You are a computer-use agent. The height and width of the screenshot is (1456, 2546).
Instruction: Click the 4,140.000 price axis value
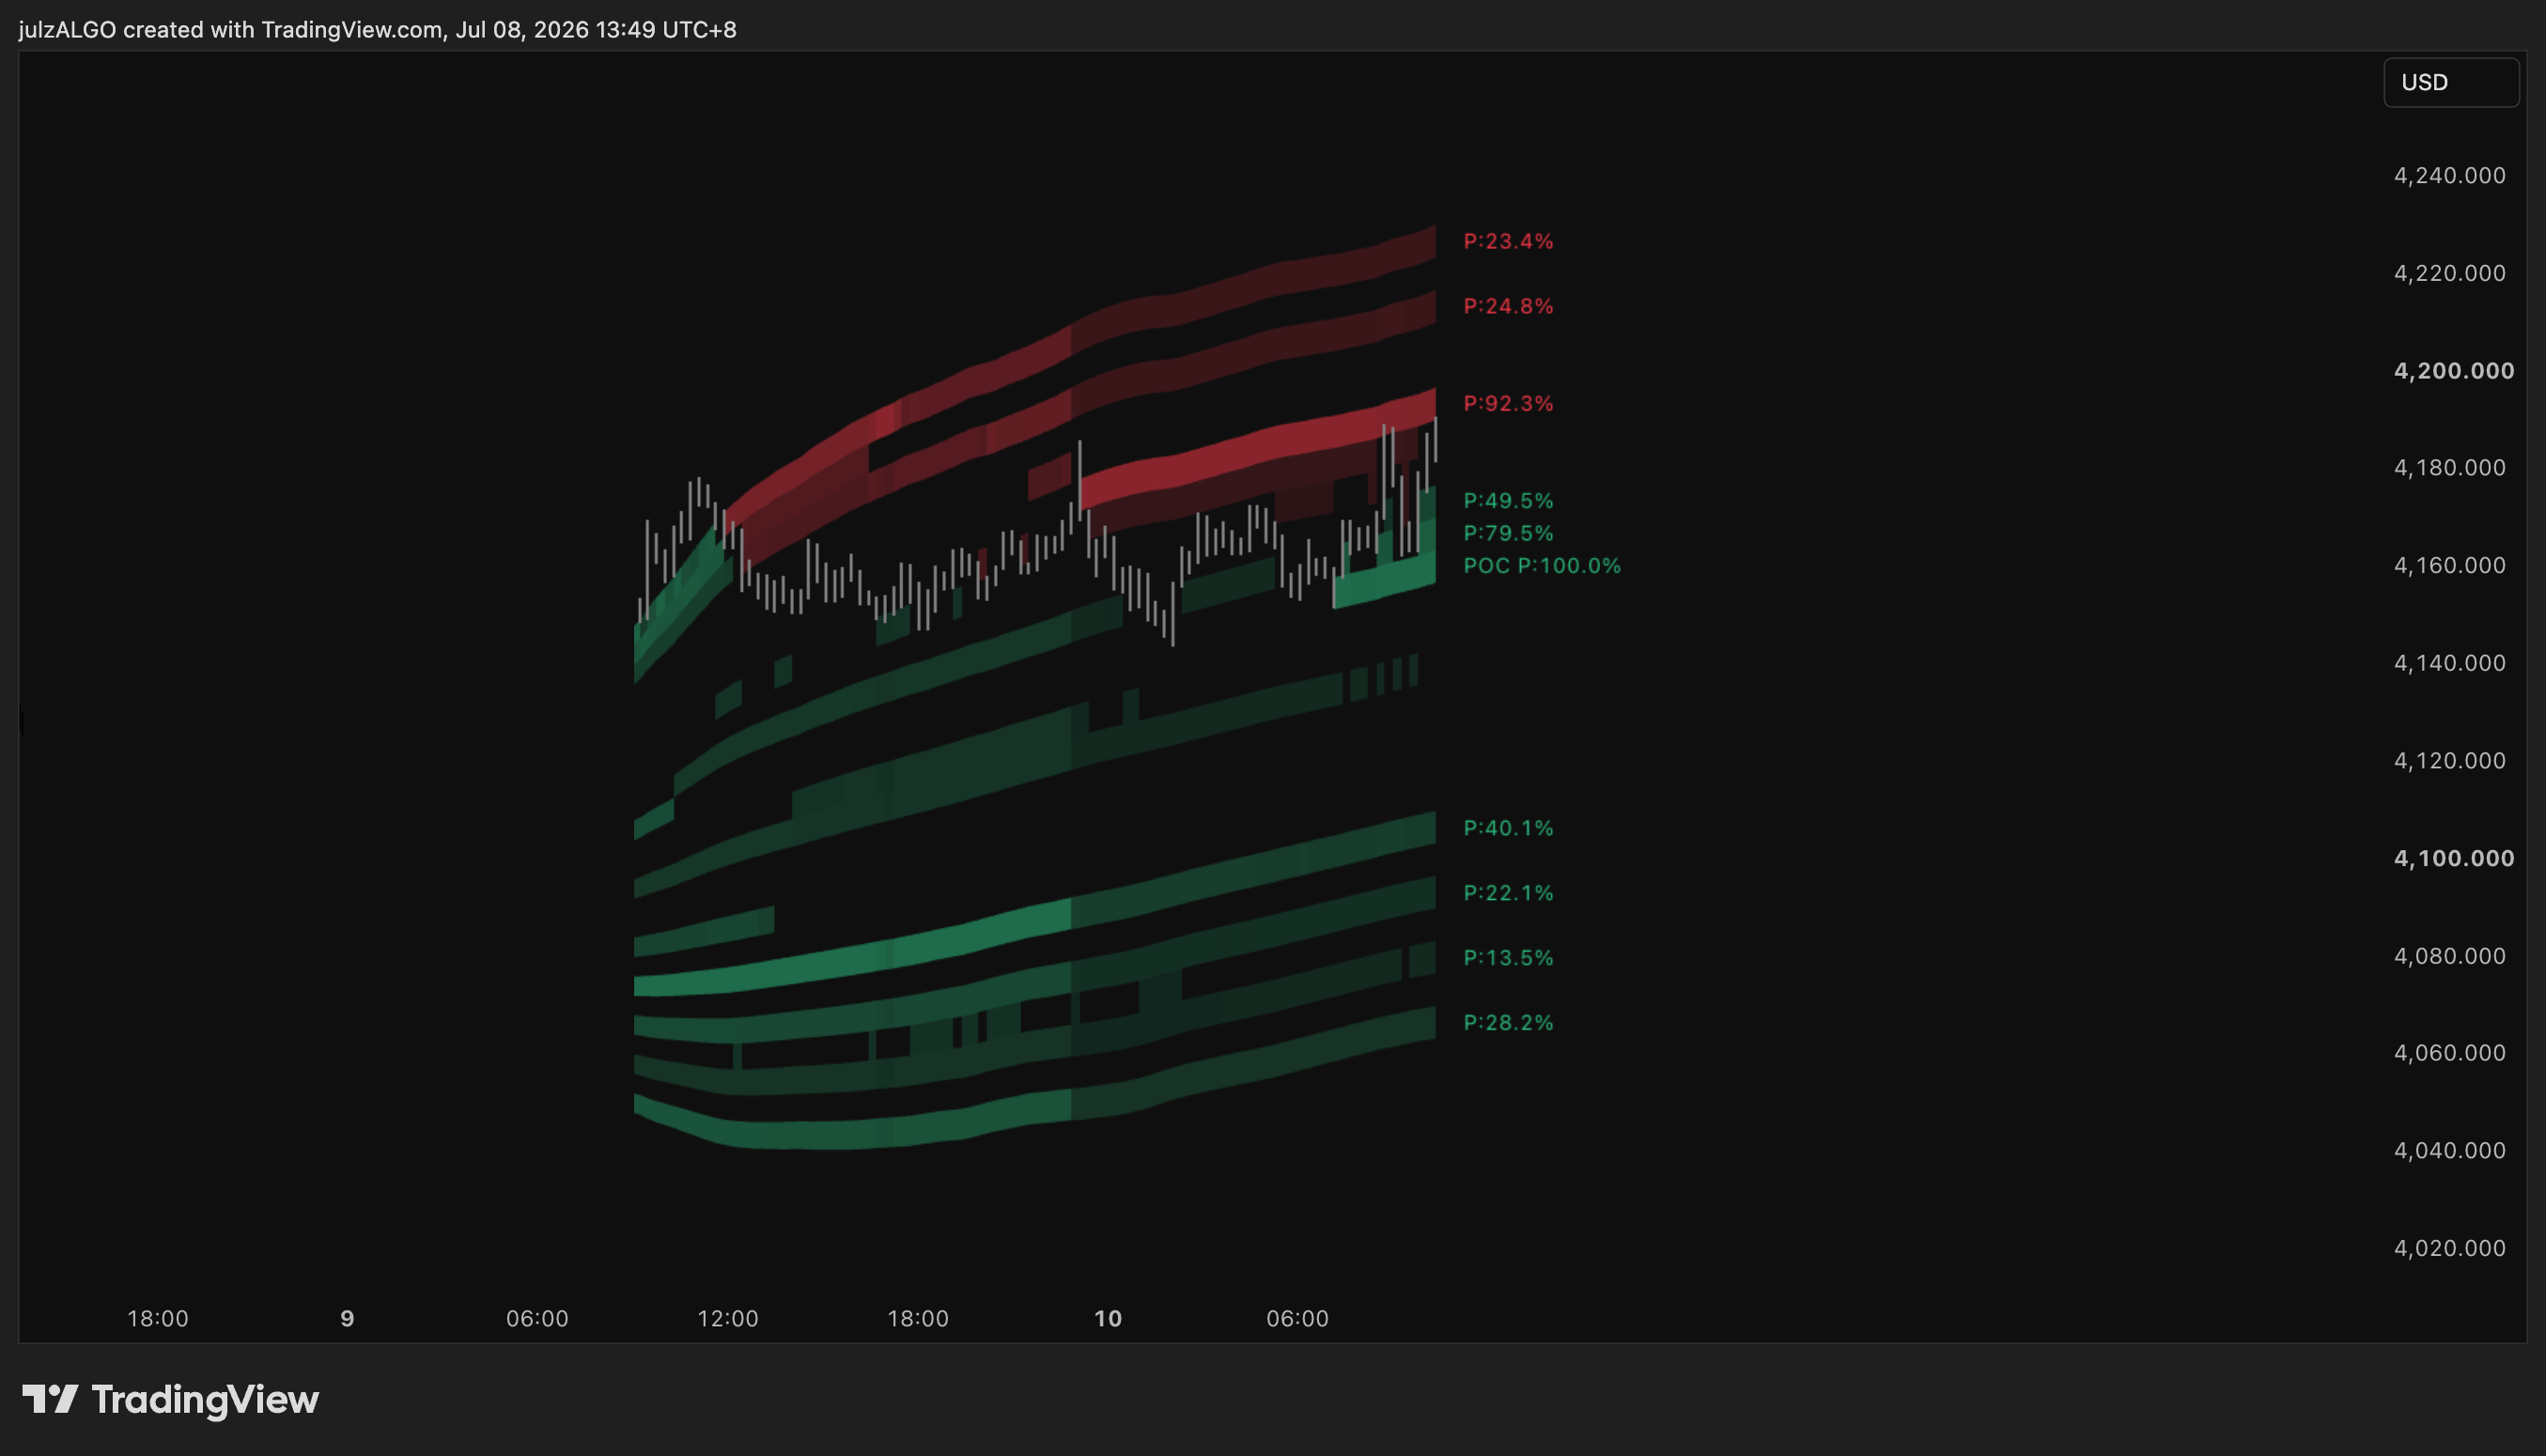(x=2449, y=663)
